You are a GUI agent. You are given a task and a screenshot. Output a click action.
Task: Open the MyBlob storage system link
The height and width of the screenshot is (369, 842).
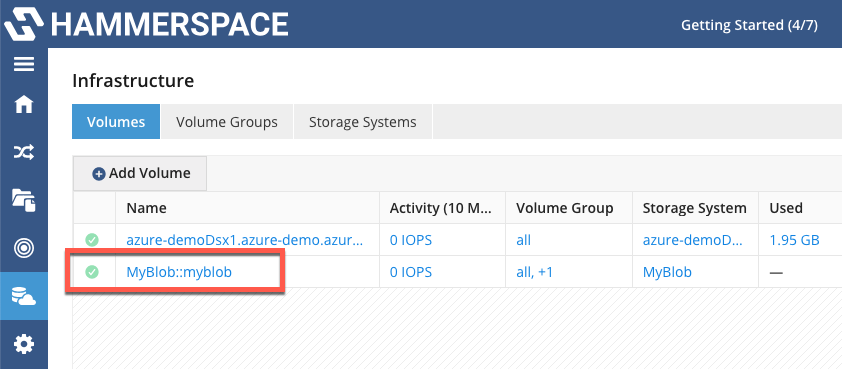coord(667,272)
